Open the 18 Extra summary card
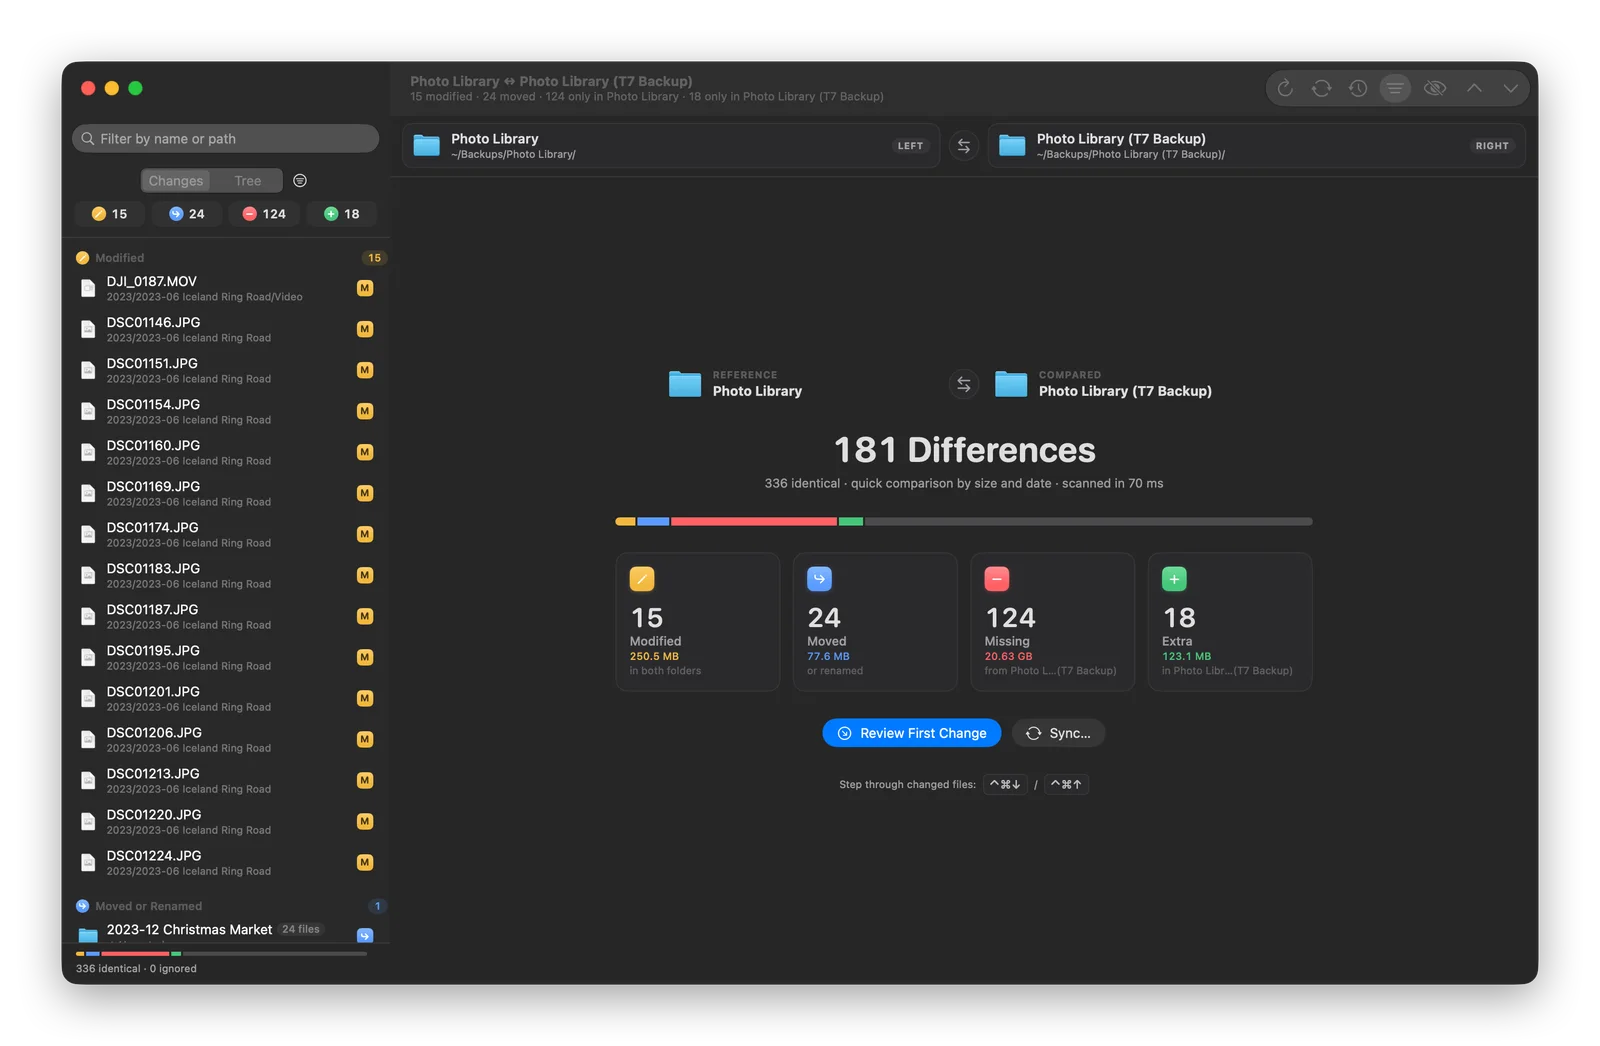 (x=1230, y=622)
